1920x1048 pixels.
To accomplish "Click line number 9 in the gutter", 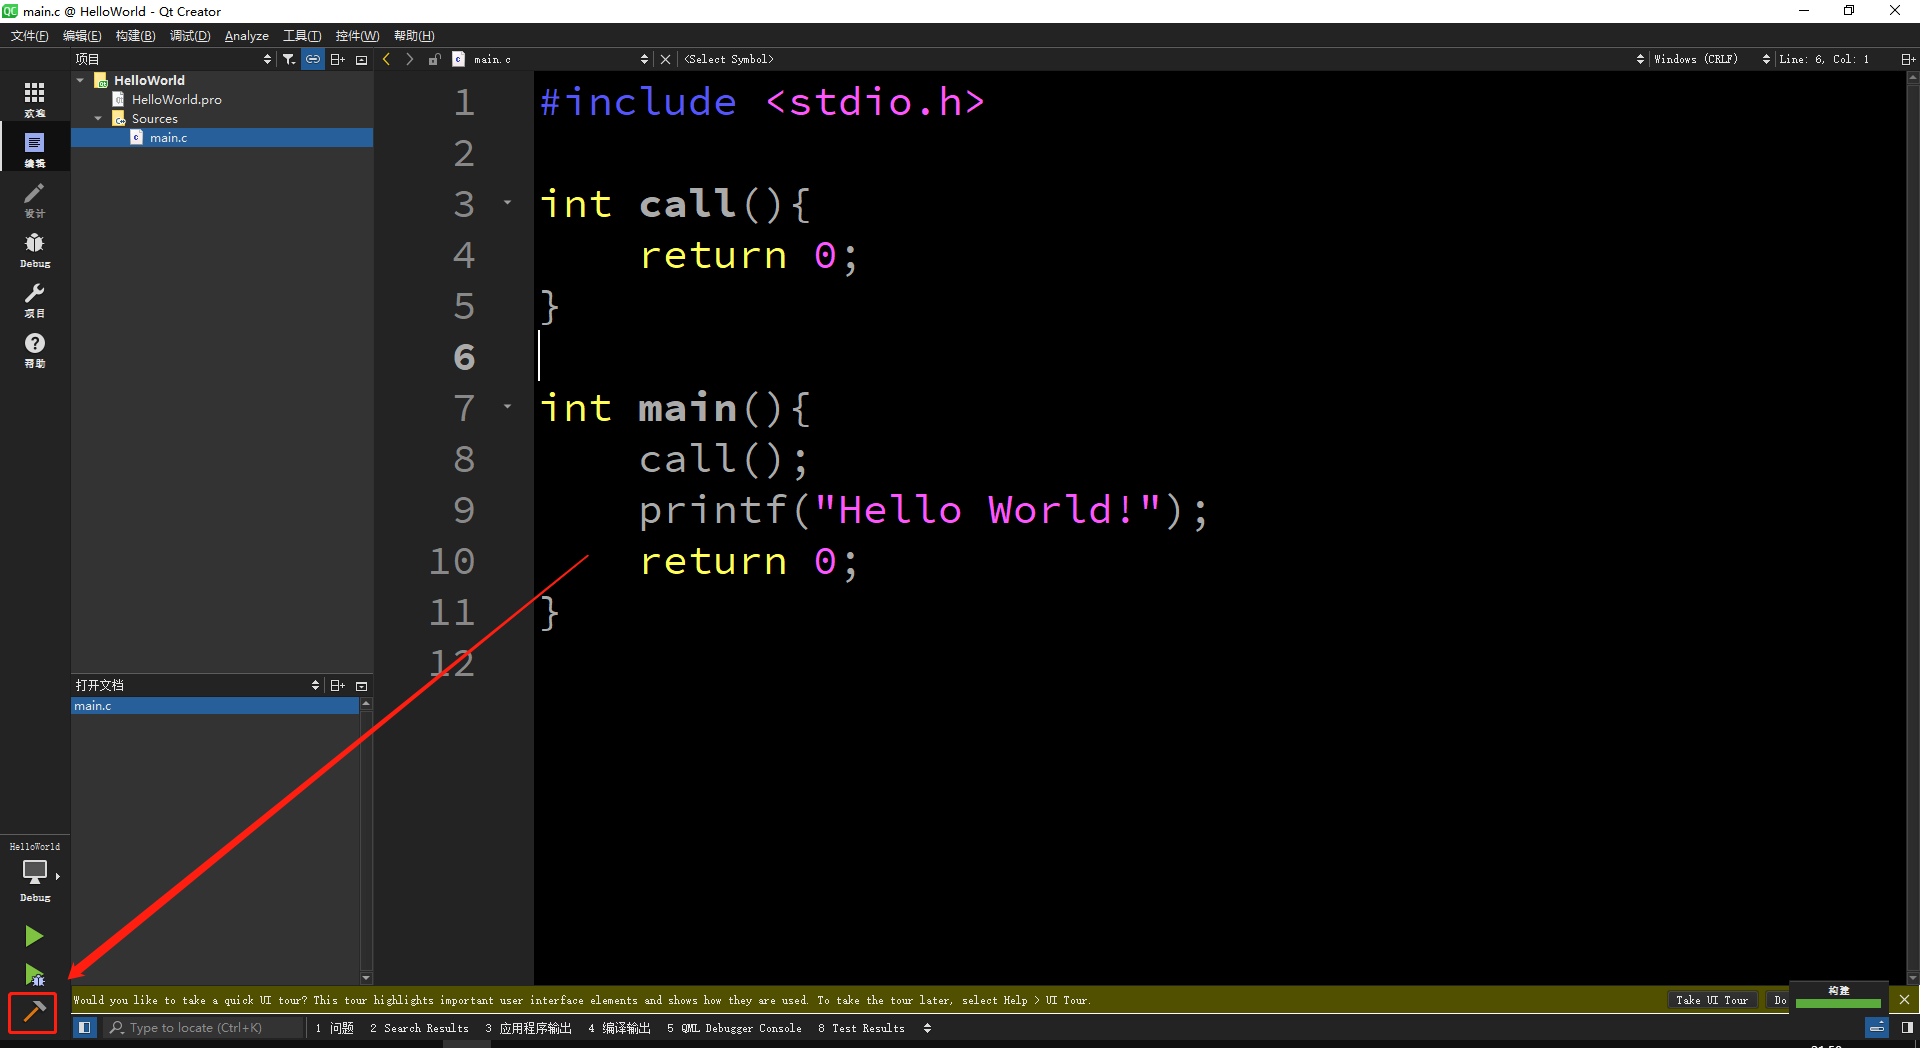I will coord(464,509).
